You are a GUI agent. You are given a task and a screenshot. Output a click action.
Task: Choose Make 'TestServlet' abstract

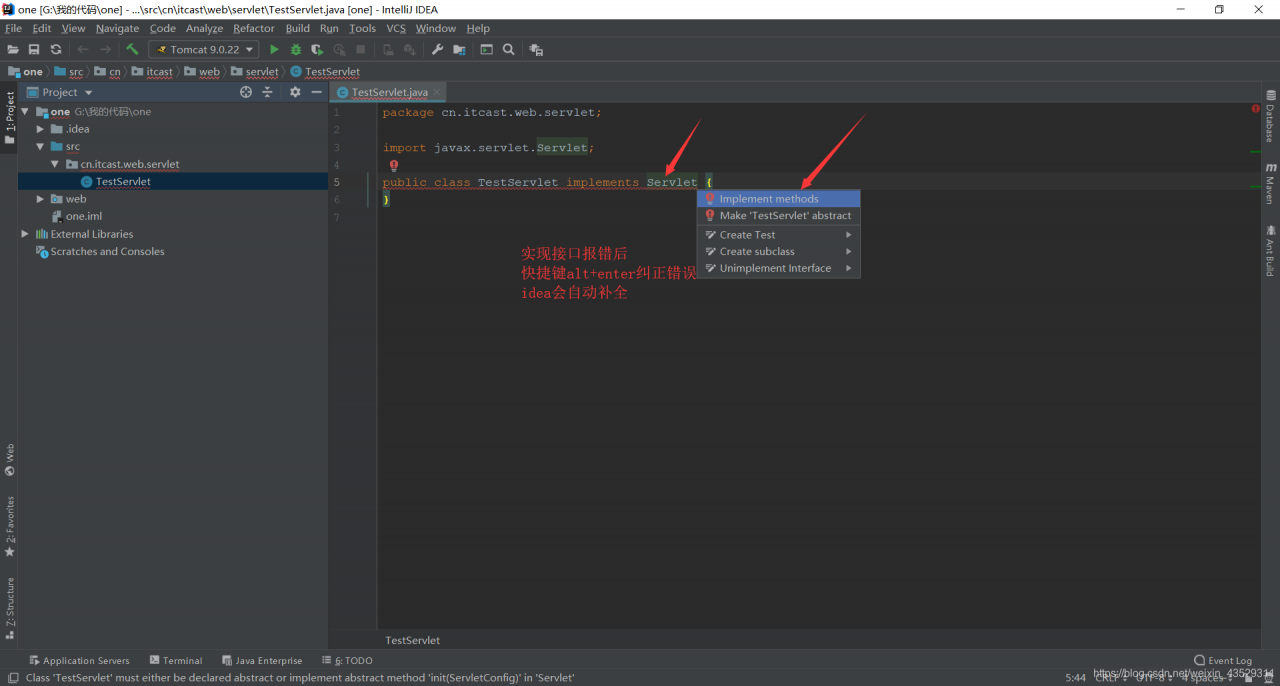pos(778,215)
